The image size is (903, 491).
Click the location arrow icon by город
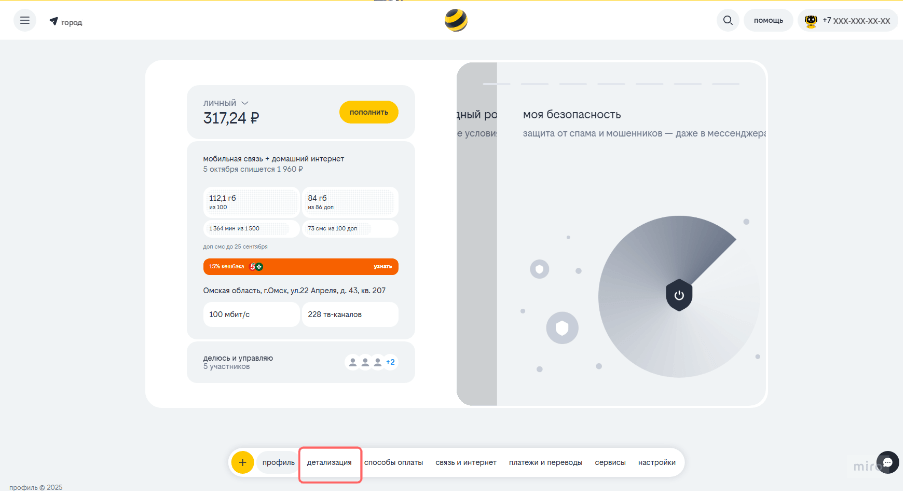54,21
